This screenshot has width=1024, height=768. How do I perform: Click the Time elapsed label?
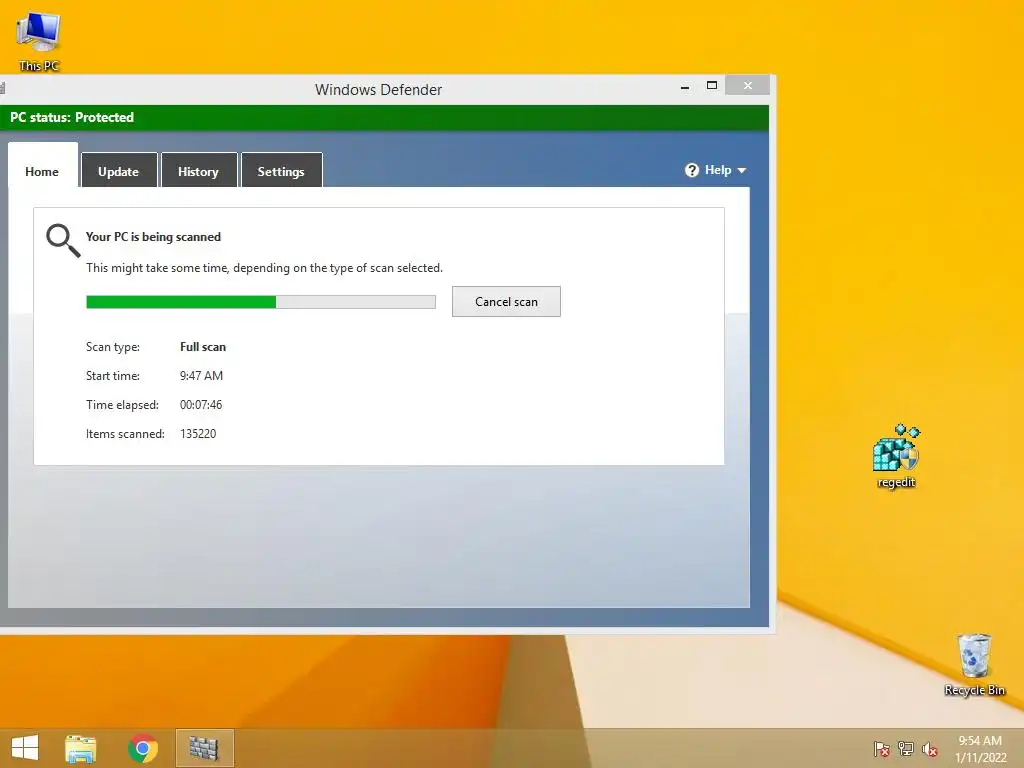click(122, 405)
